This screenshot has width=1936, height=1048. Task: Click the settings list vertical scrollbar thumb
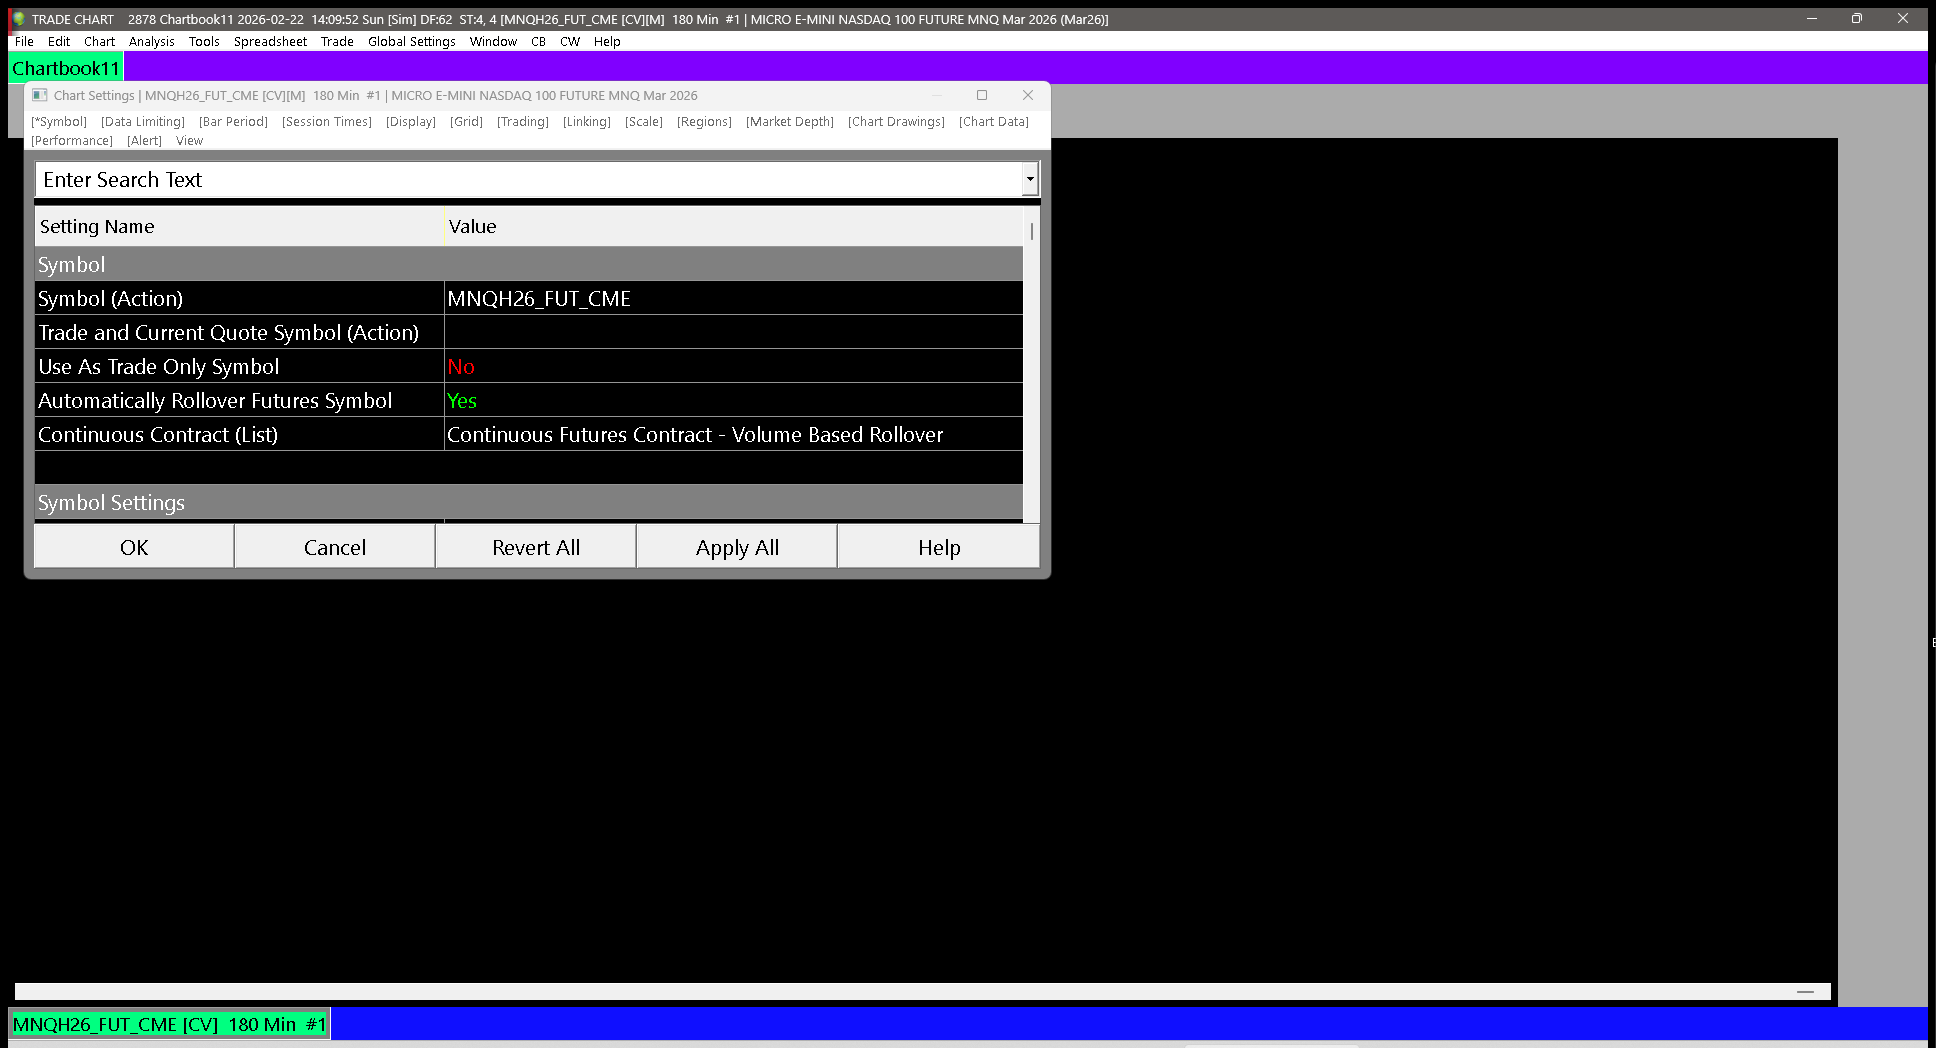click(x=1031, y=231)
